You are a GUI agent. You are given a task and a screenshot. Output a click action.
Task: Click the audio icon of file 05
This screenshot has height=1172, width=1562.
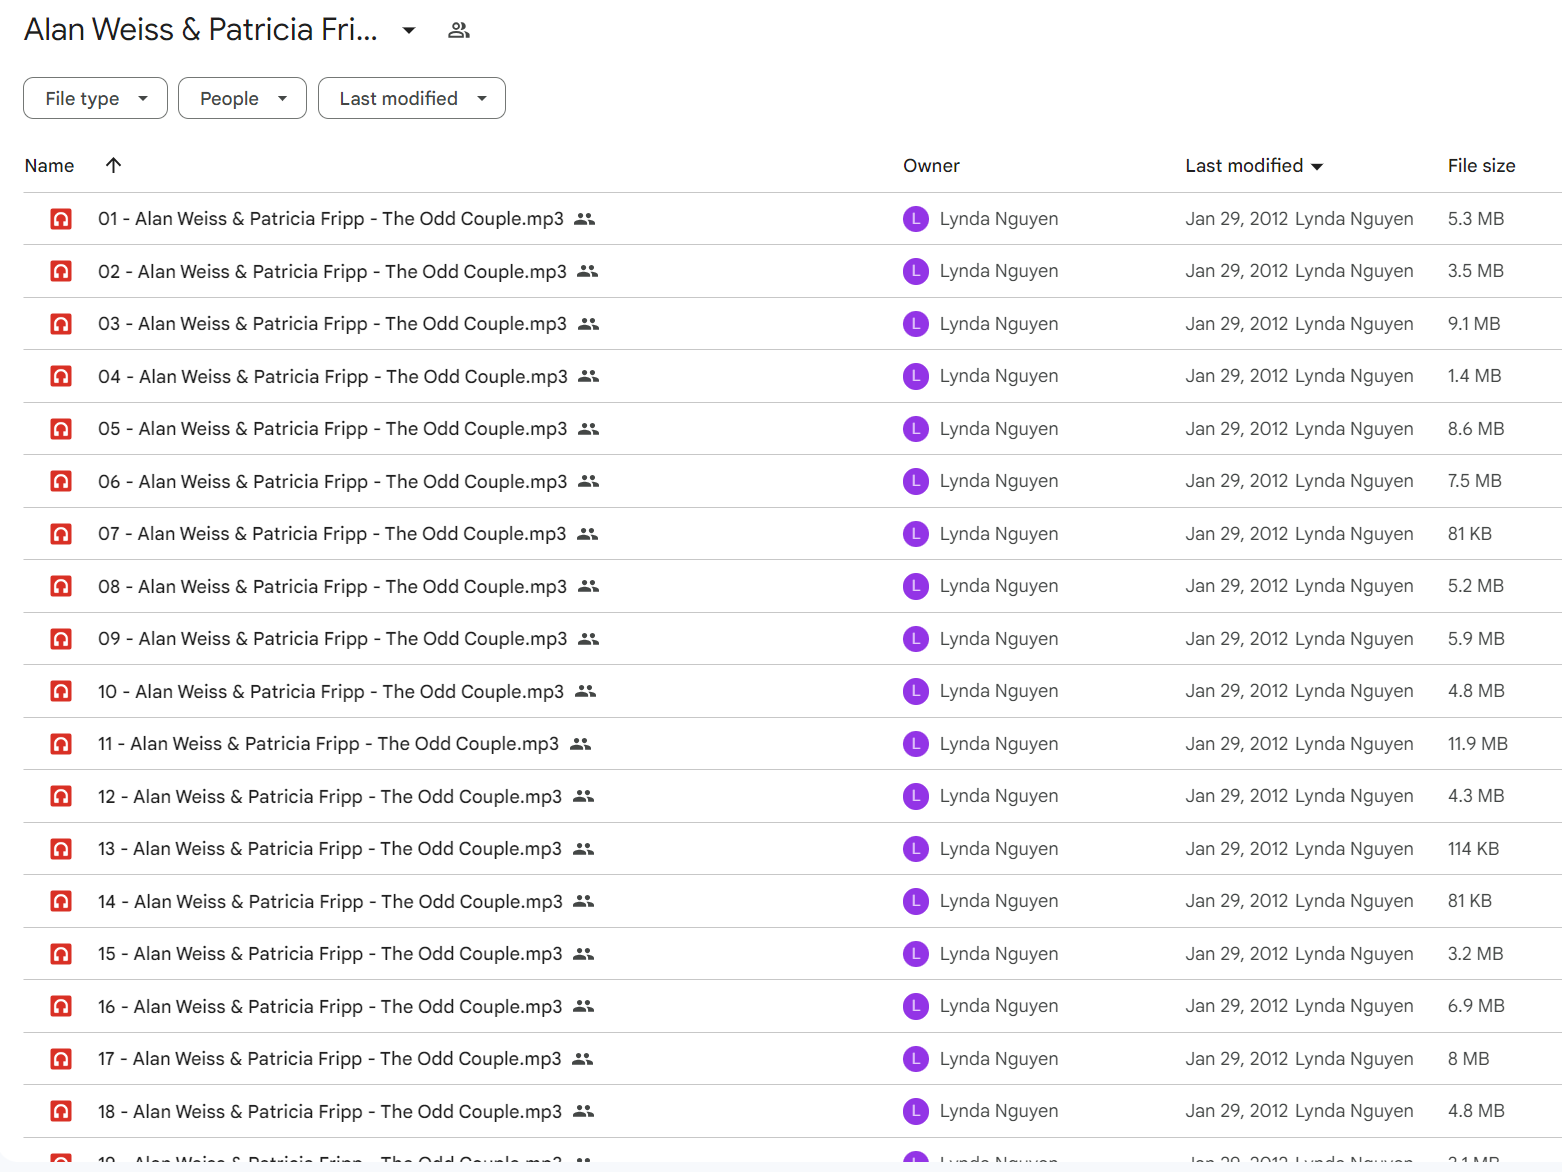[61, 429]
